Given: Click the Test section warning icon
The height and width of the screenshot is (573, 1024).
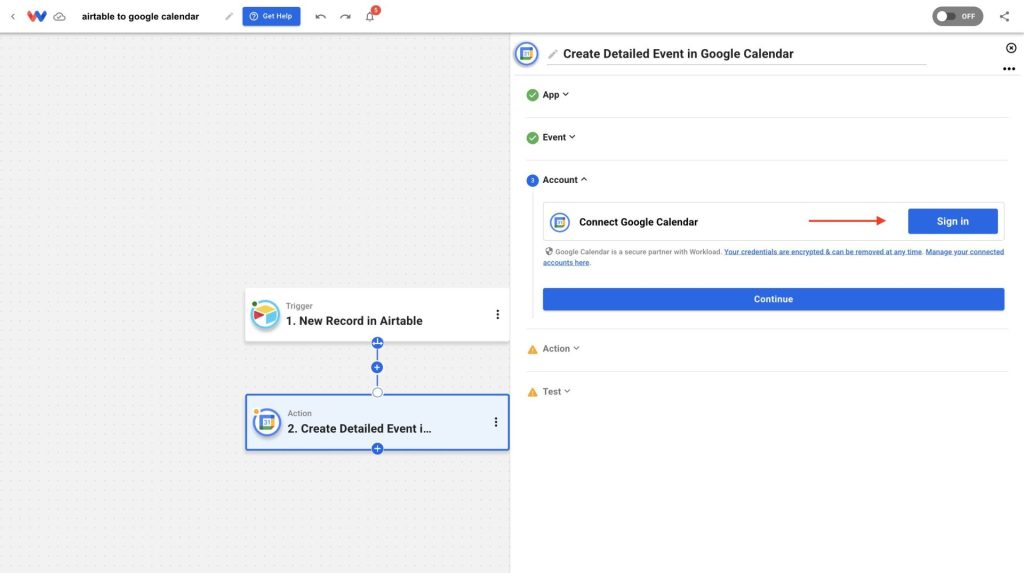Looking at the screenshot, I should tap(532, 392).
